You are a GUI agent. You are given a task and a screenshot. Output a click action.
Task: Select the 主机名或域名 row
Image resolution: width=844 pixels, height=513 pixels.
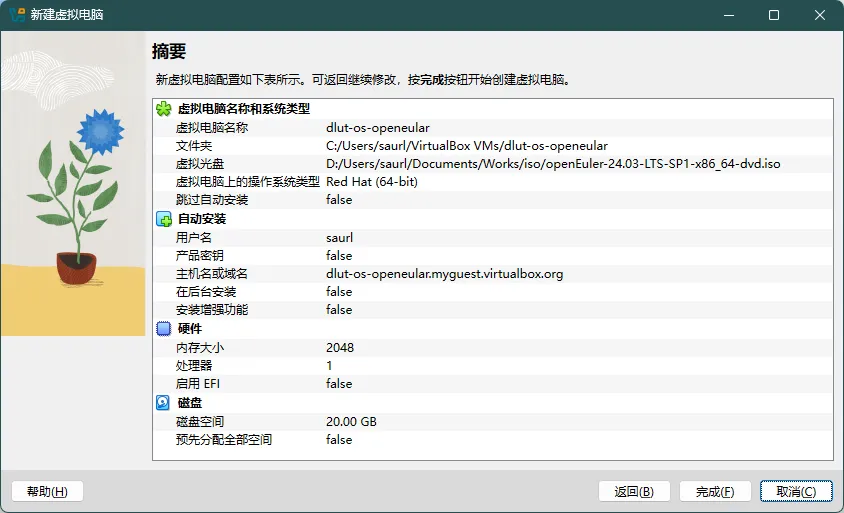pos(492,274)
